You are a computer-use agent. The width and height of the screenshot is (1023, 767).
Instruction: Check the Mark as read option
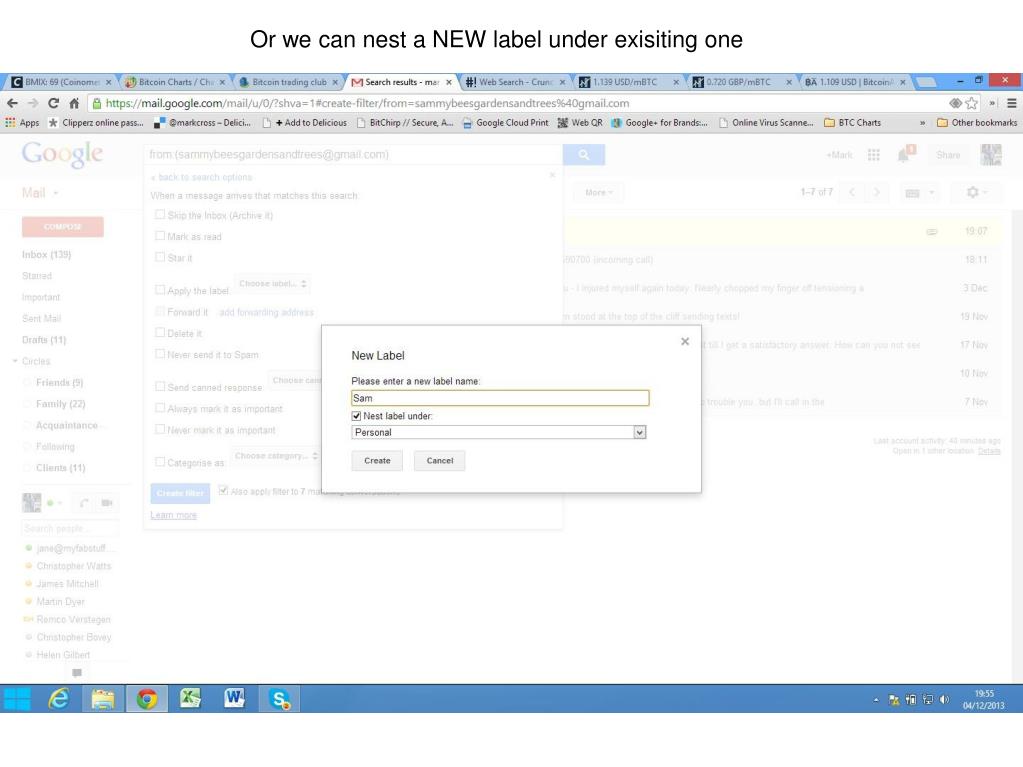pos(160,235)
